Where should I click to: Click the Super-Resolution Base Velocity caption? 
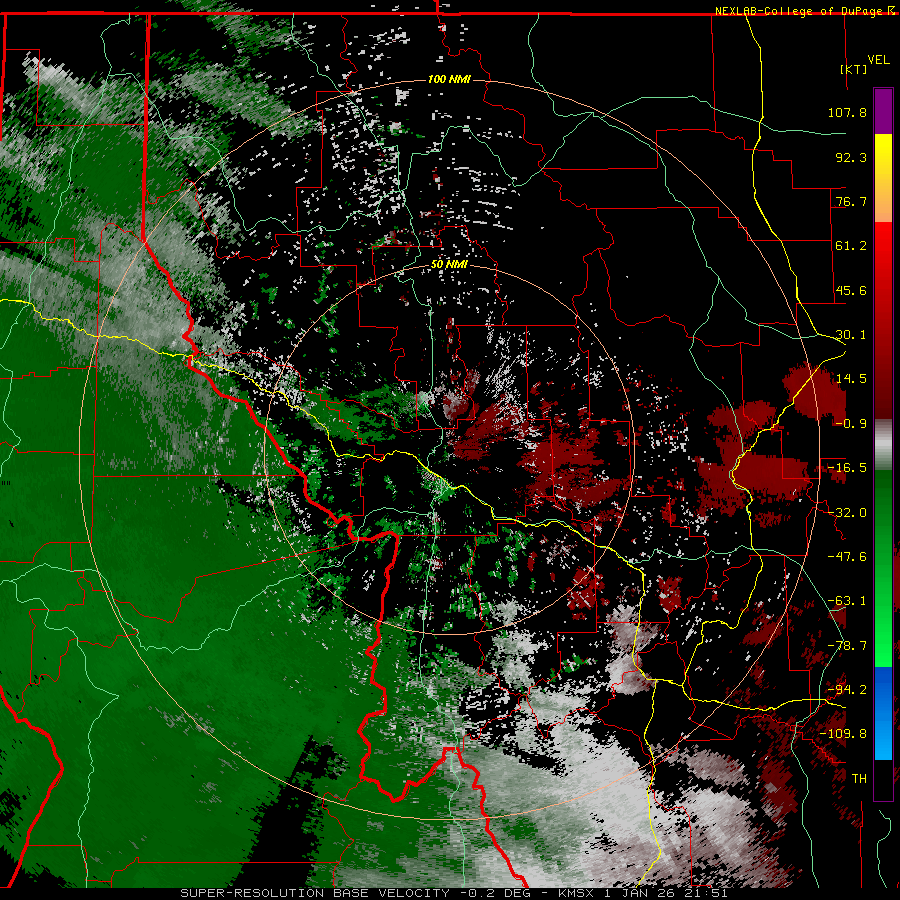453,893
